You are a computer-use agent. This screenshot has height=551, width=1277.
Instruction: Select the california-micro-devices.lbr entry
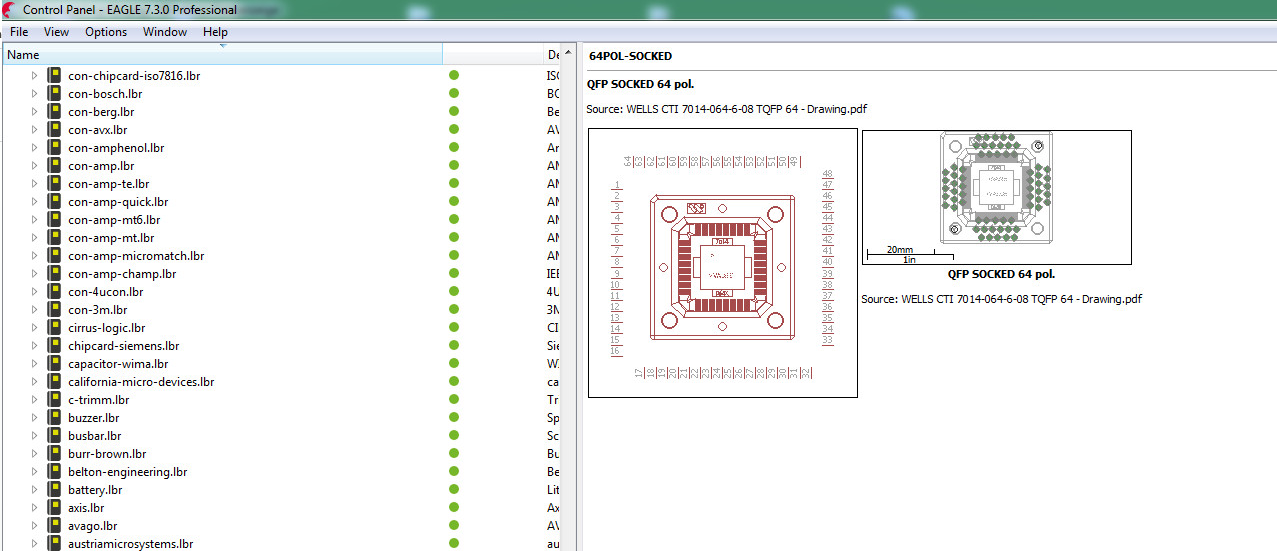coord(141,382)
